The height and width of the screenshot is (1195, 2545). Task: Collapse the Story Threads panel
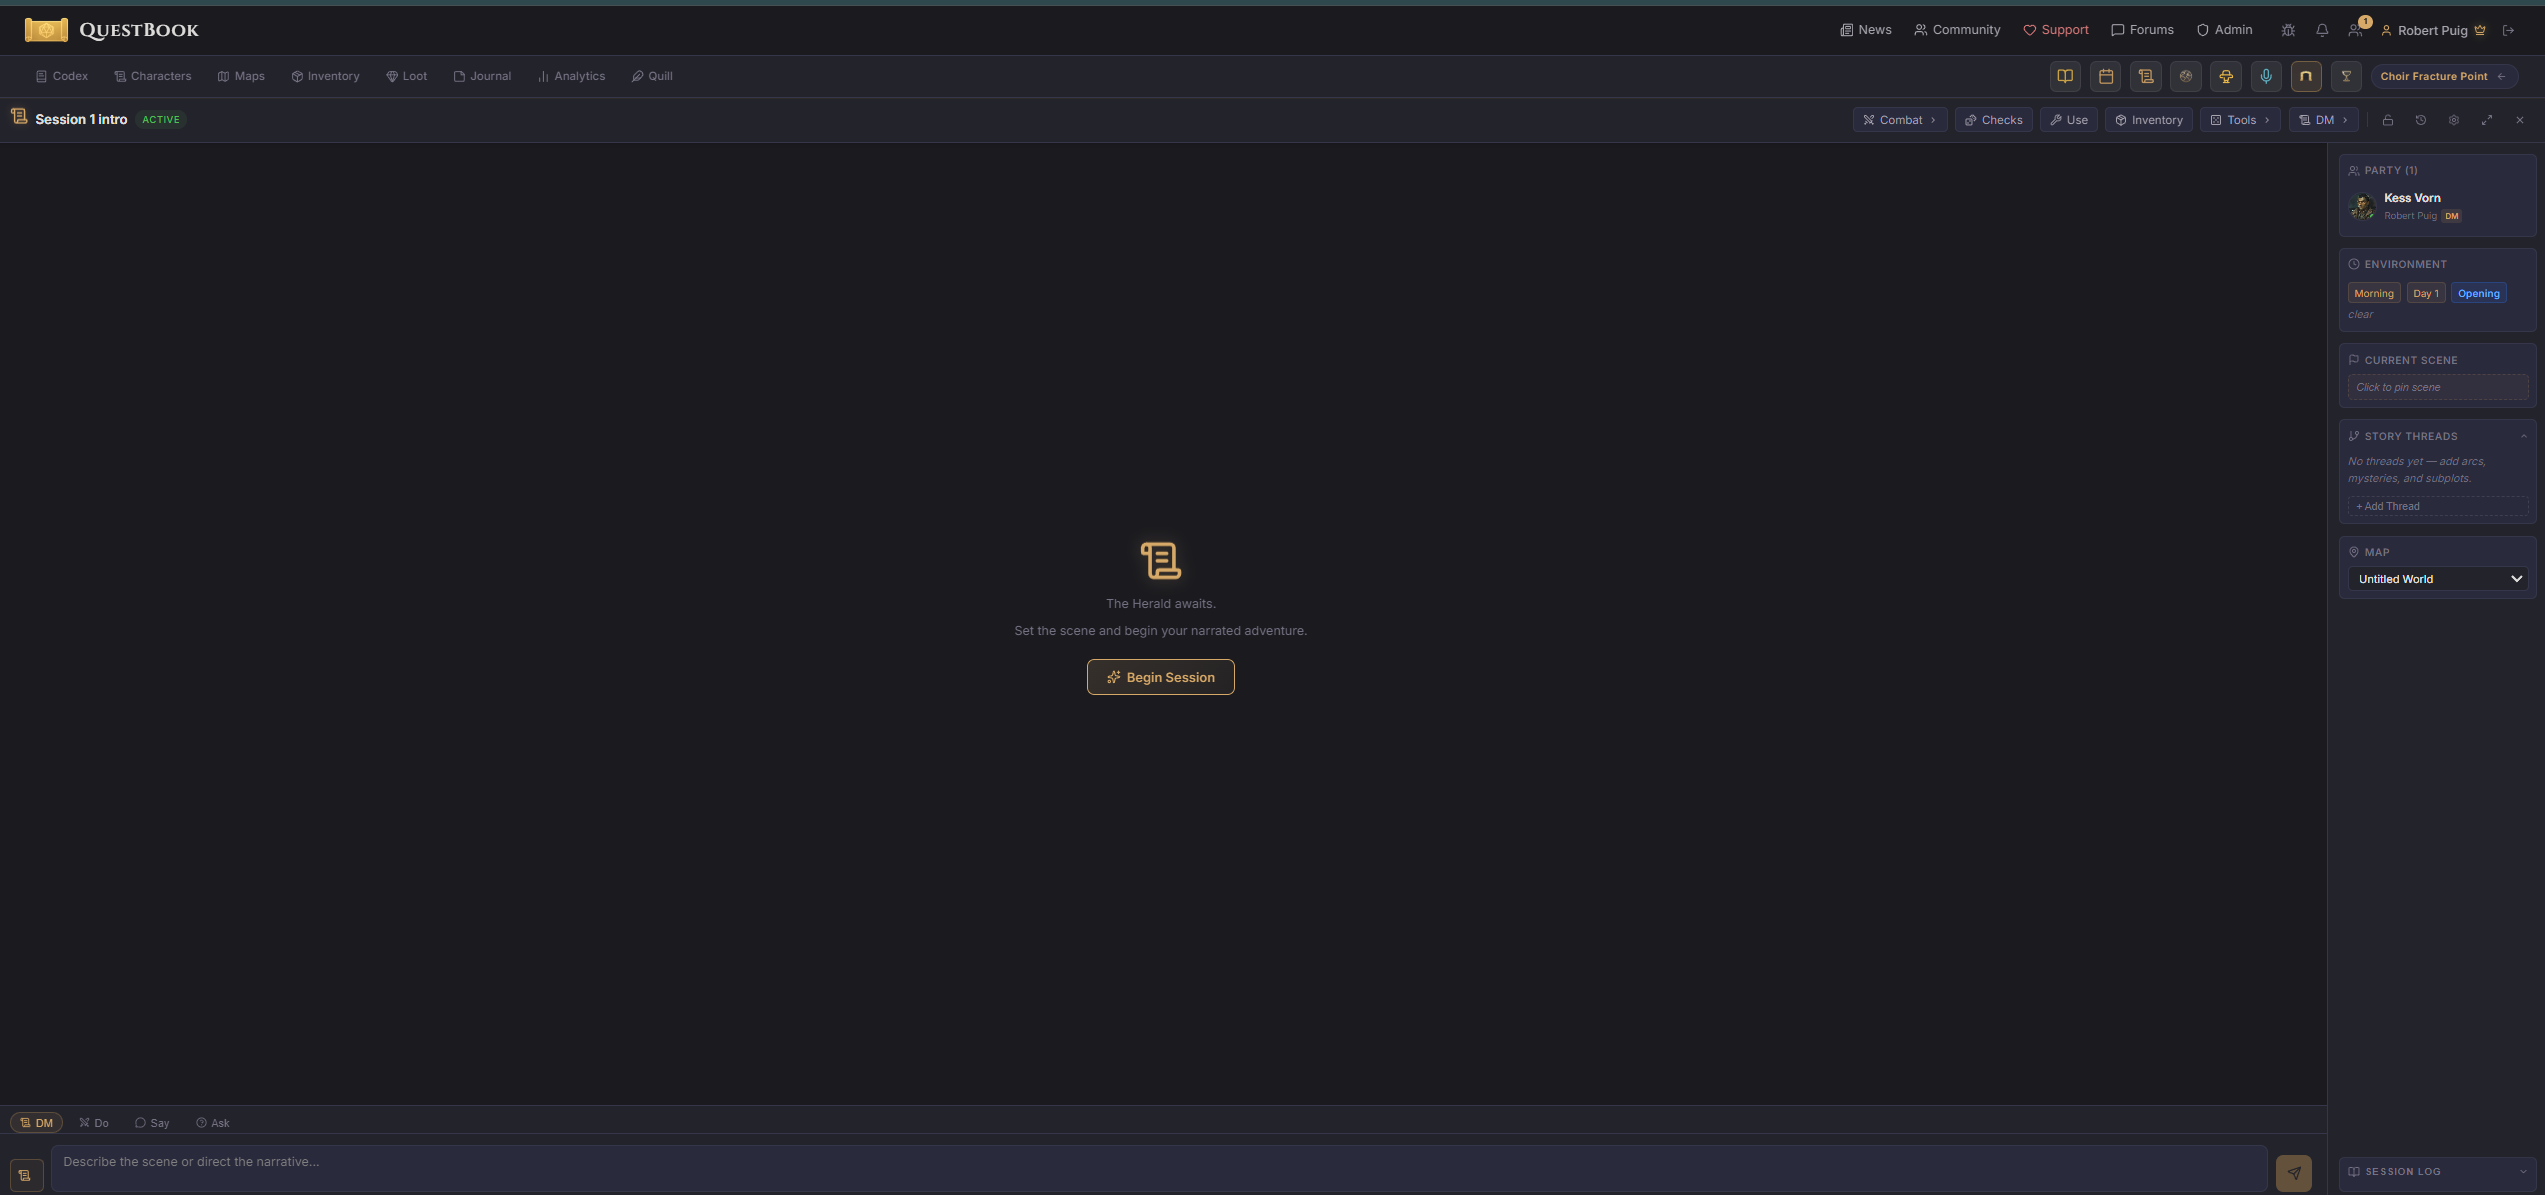tap(2523, 436)
